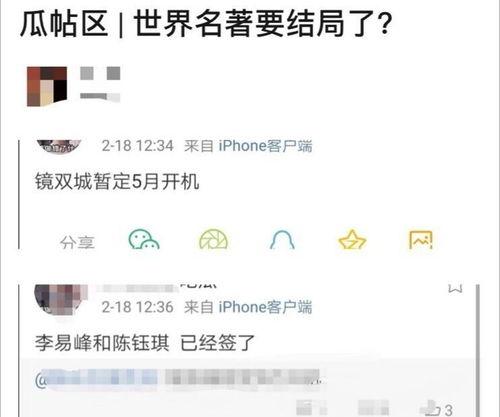Click bookmark icon on second reply

(455, 289)
